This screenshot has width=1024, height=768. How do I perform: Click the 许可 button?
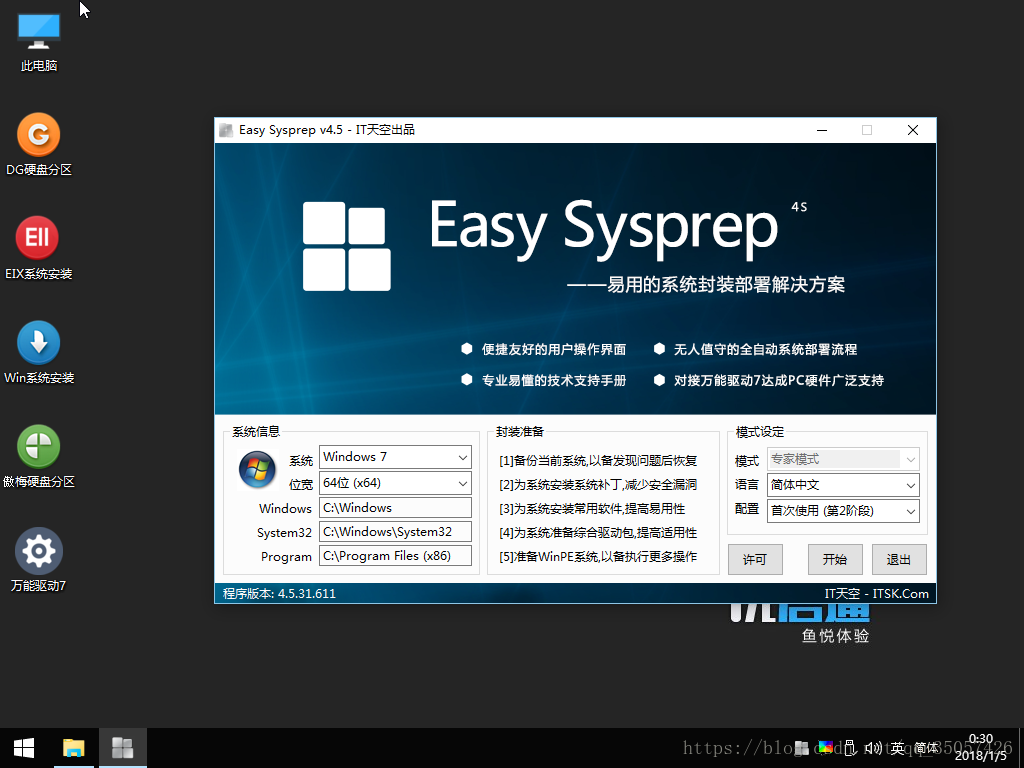[x=755, y=560]
